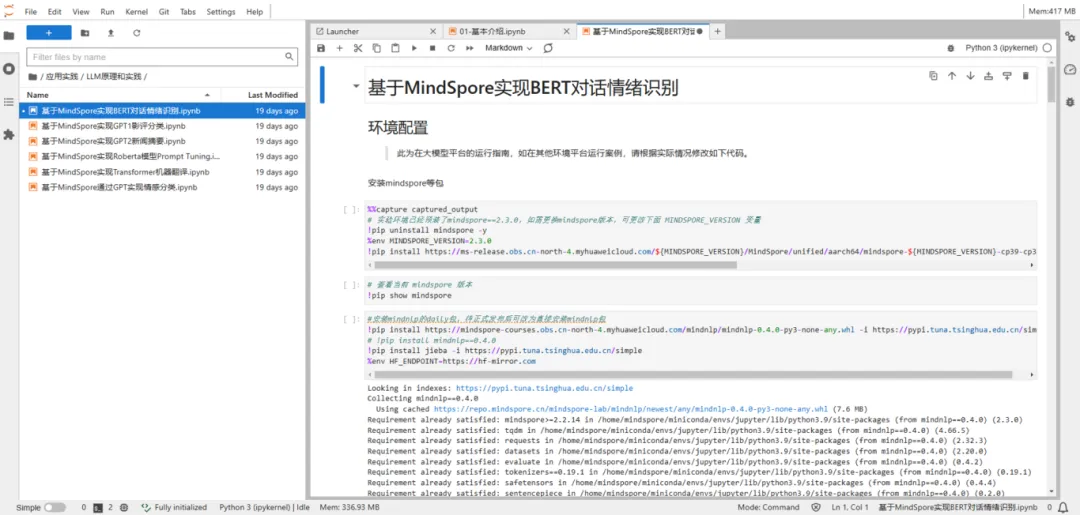
Task: Open the debugger panel in right sidebar
Action: pyautogui.click(x=1070, y=102)
